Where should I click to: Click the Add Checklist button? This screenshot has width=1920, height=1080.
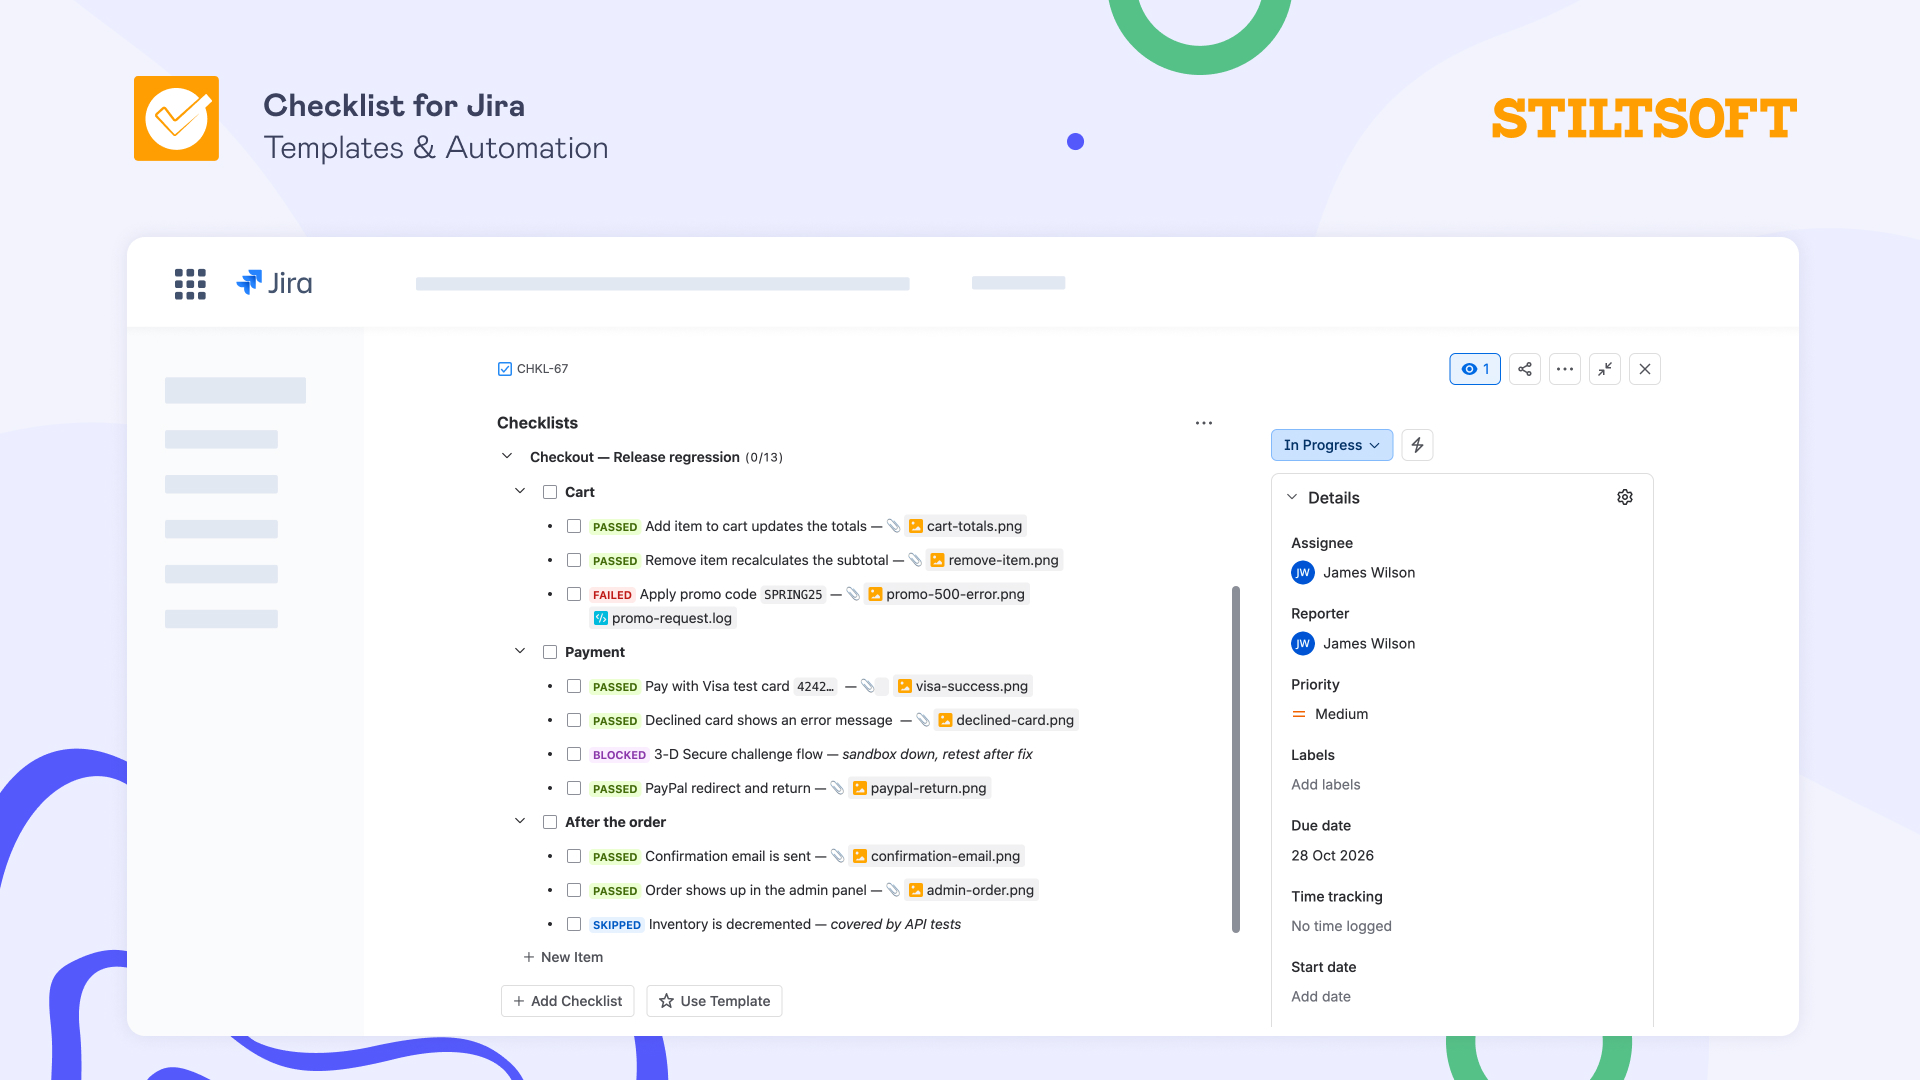[567, 1001]
